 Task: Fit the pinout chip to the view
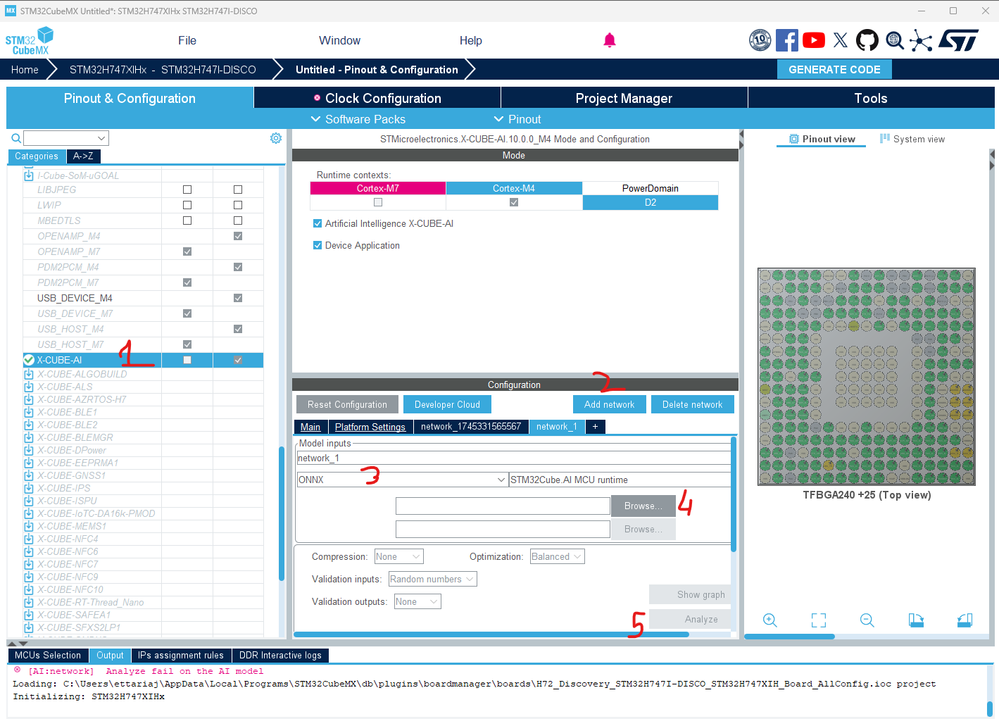(x=819, y=620)
